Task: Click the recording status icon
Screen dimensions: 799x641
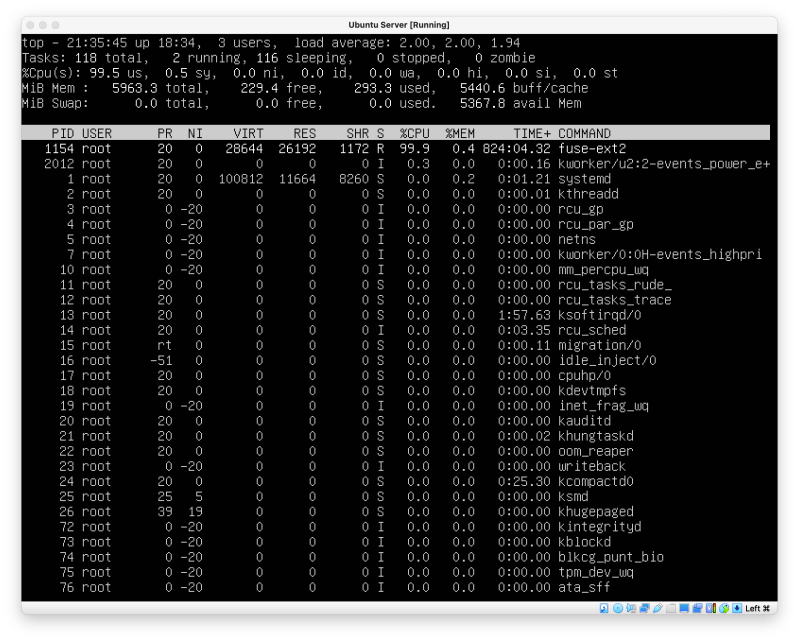Action: click(698, 608)
